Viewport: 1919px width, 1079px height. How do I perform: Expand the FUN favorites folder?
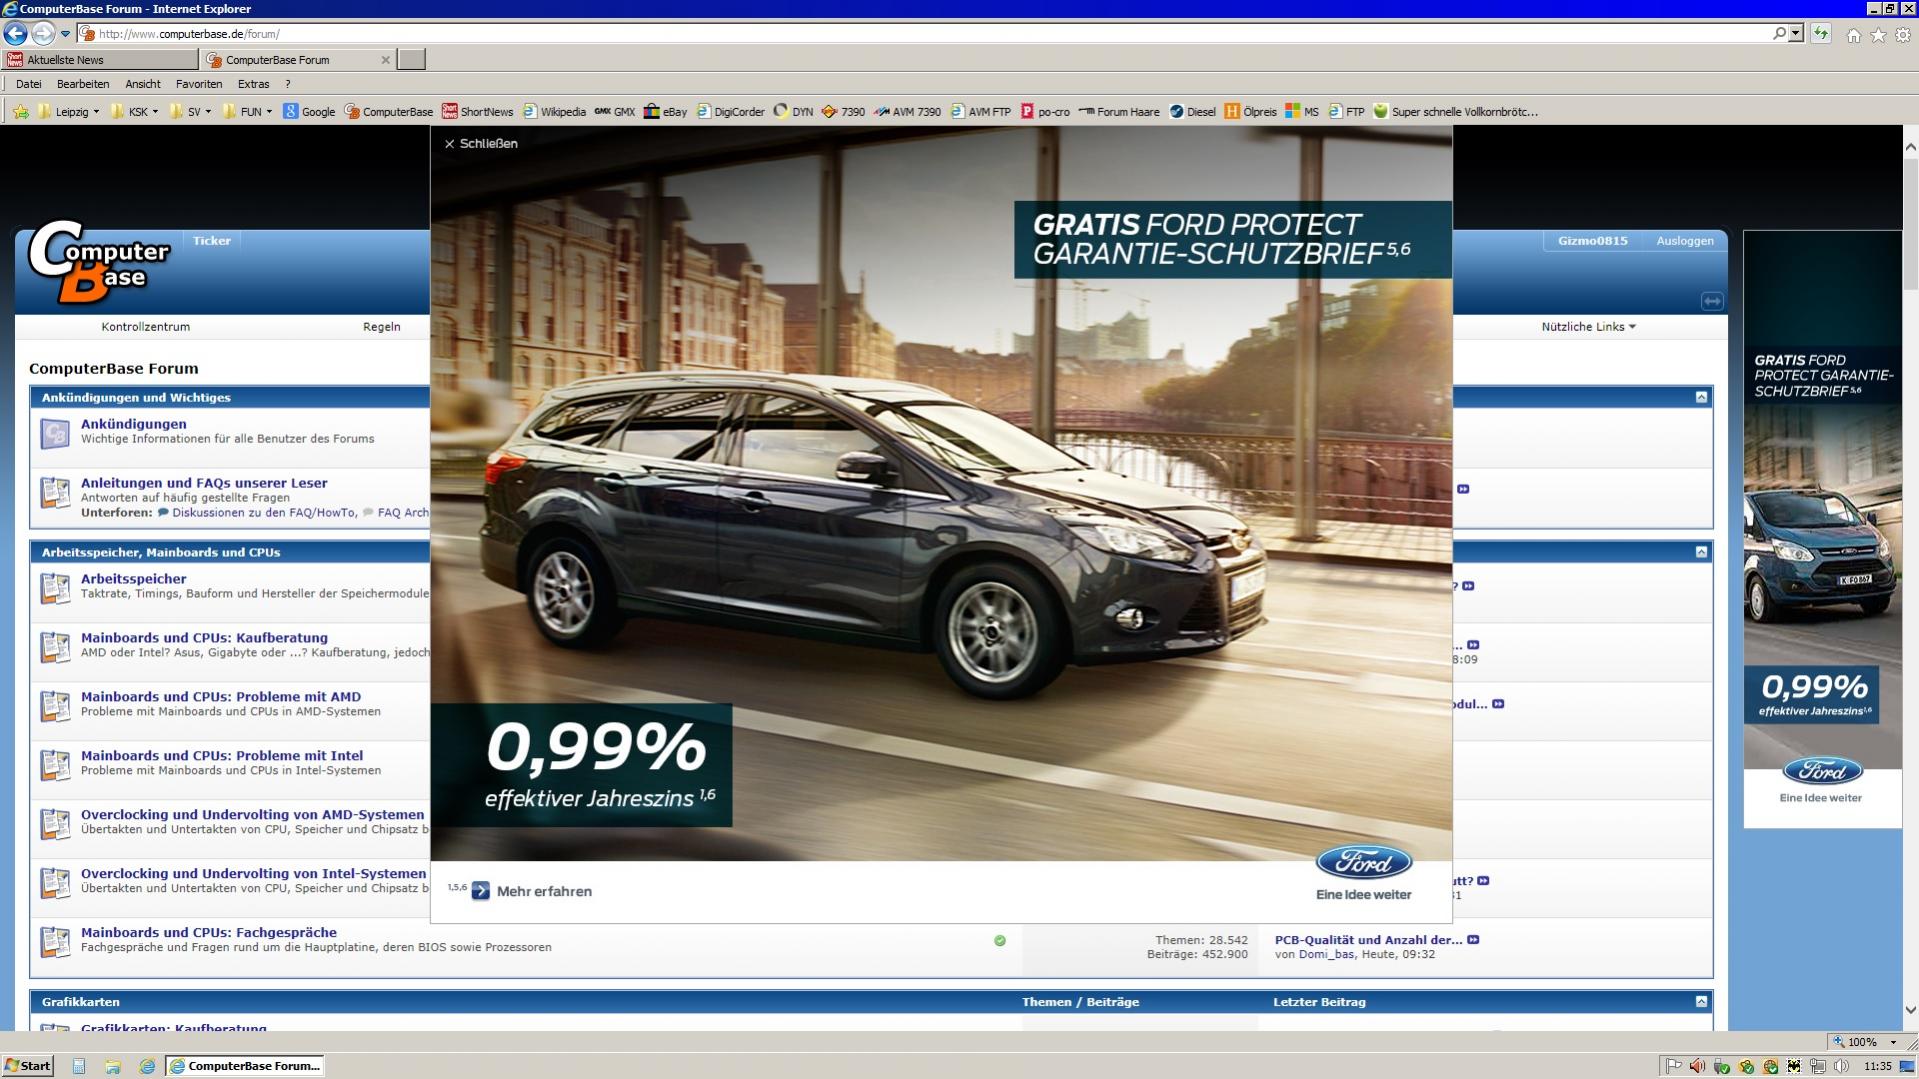pyautogui.click(x=247, y=112)
